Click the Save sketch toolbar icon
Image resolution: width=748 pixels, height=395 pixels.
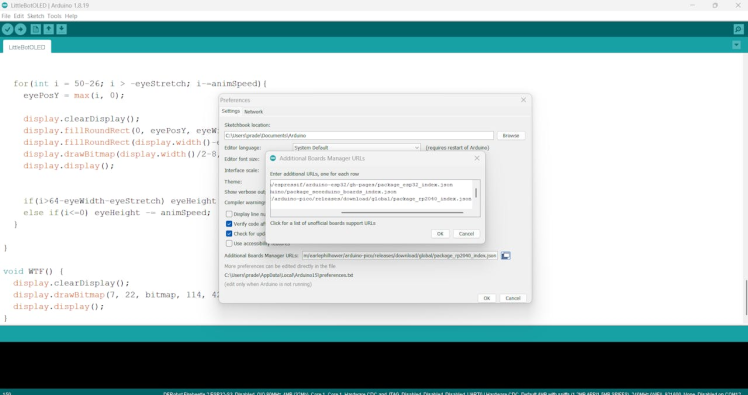click(62, 30)
